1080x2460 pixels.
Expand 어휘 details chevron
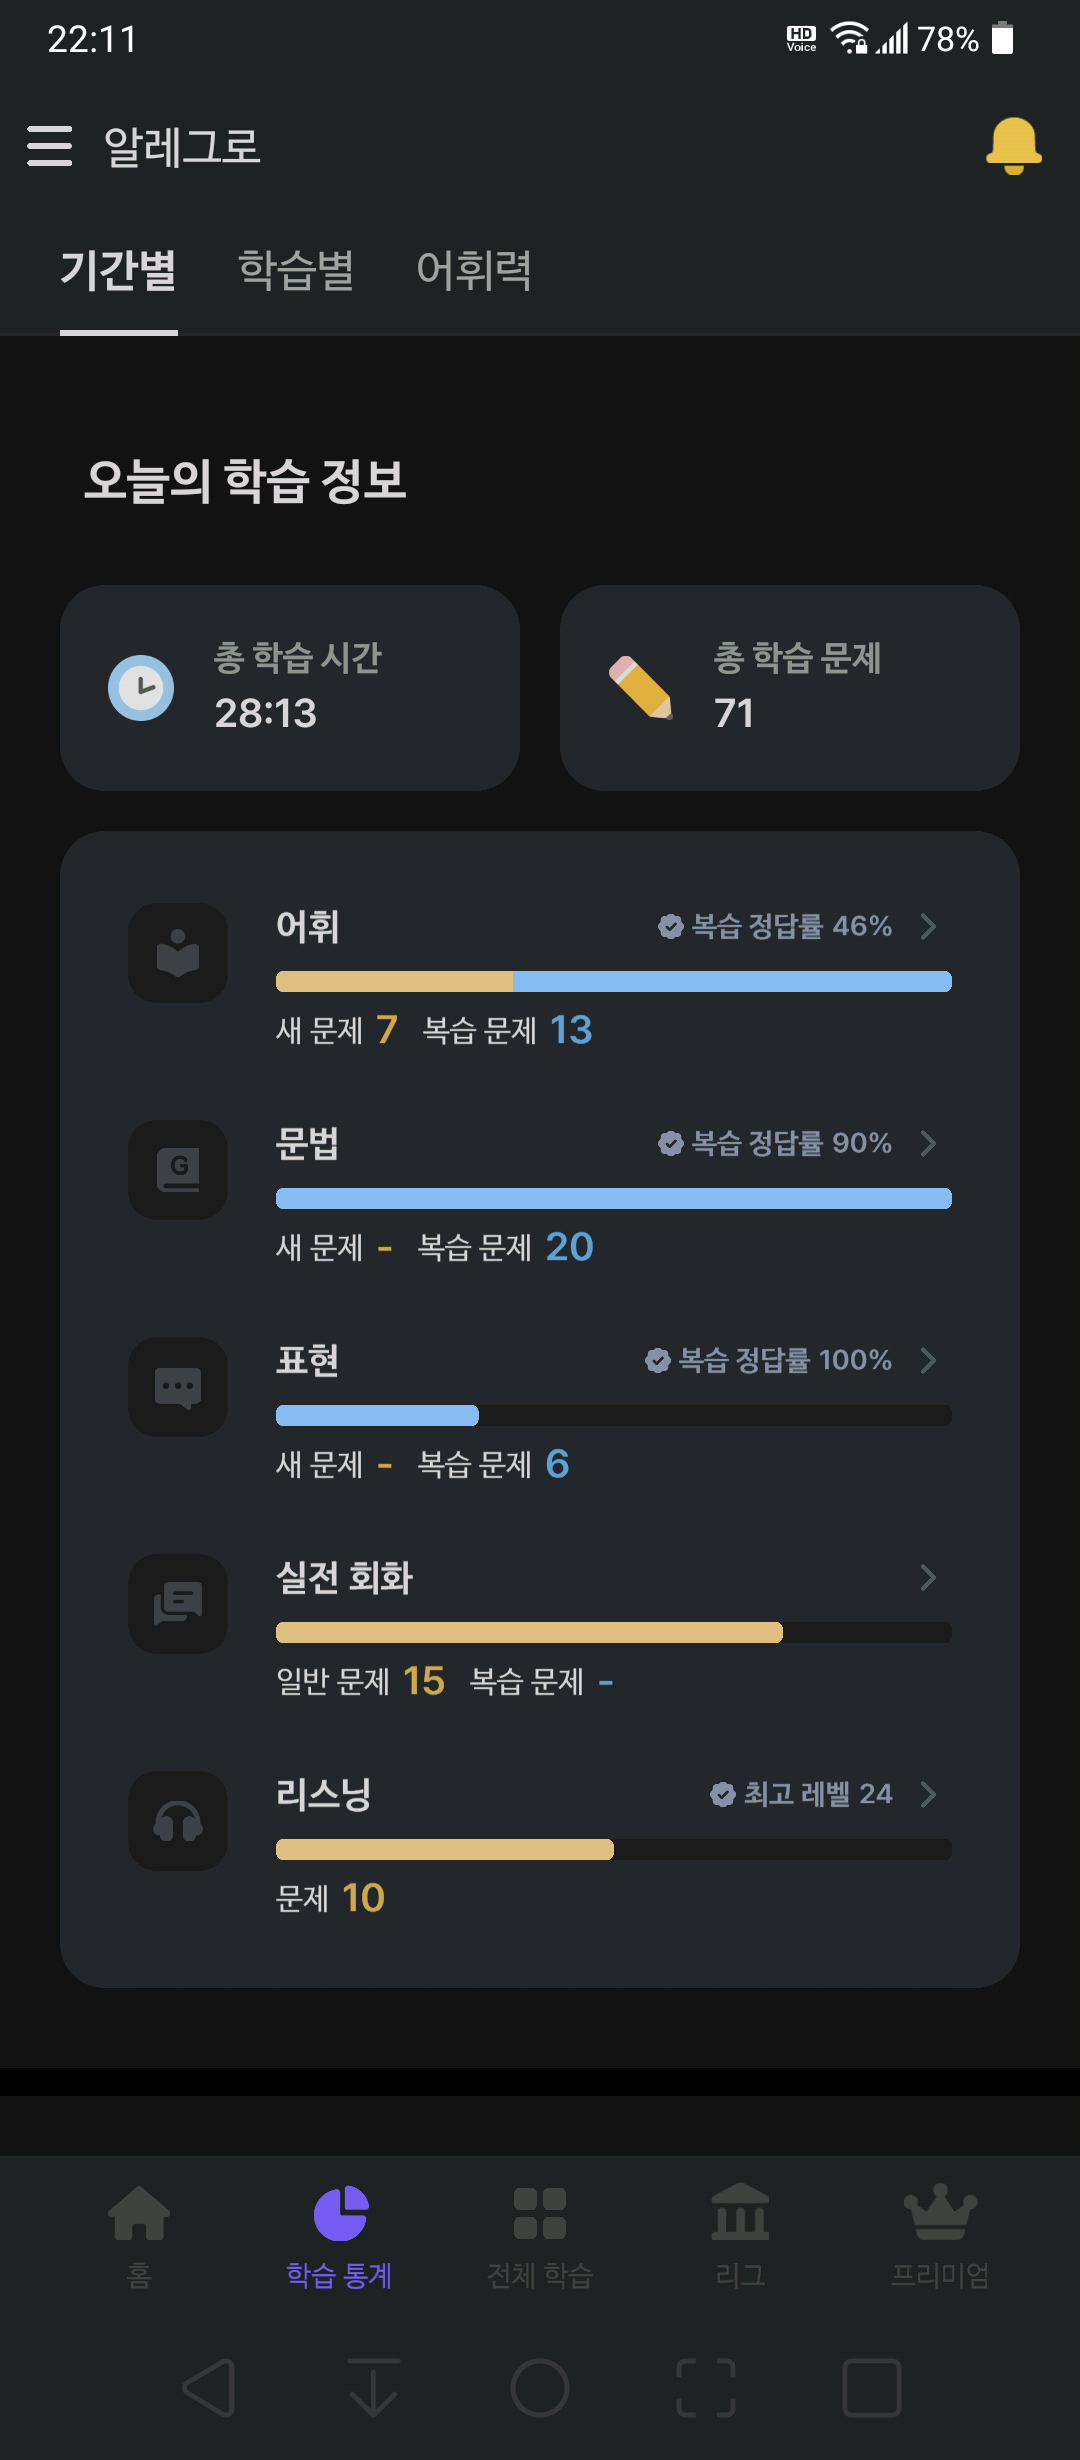(928, 926)
